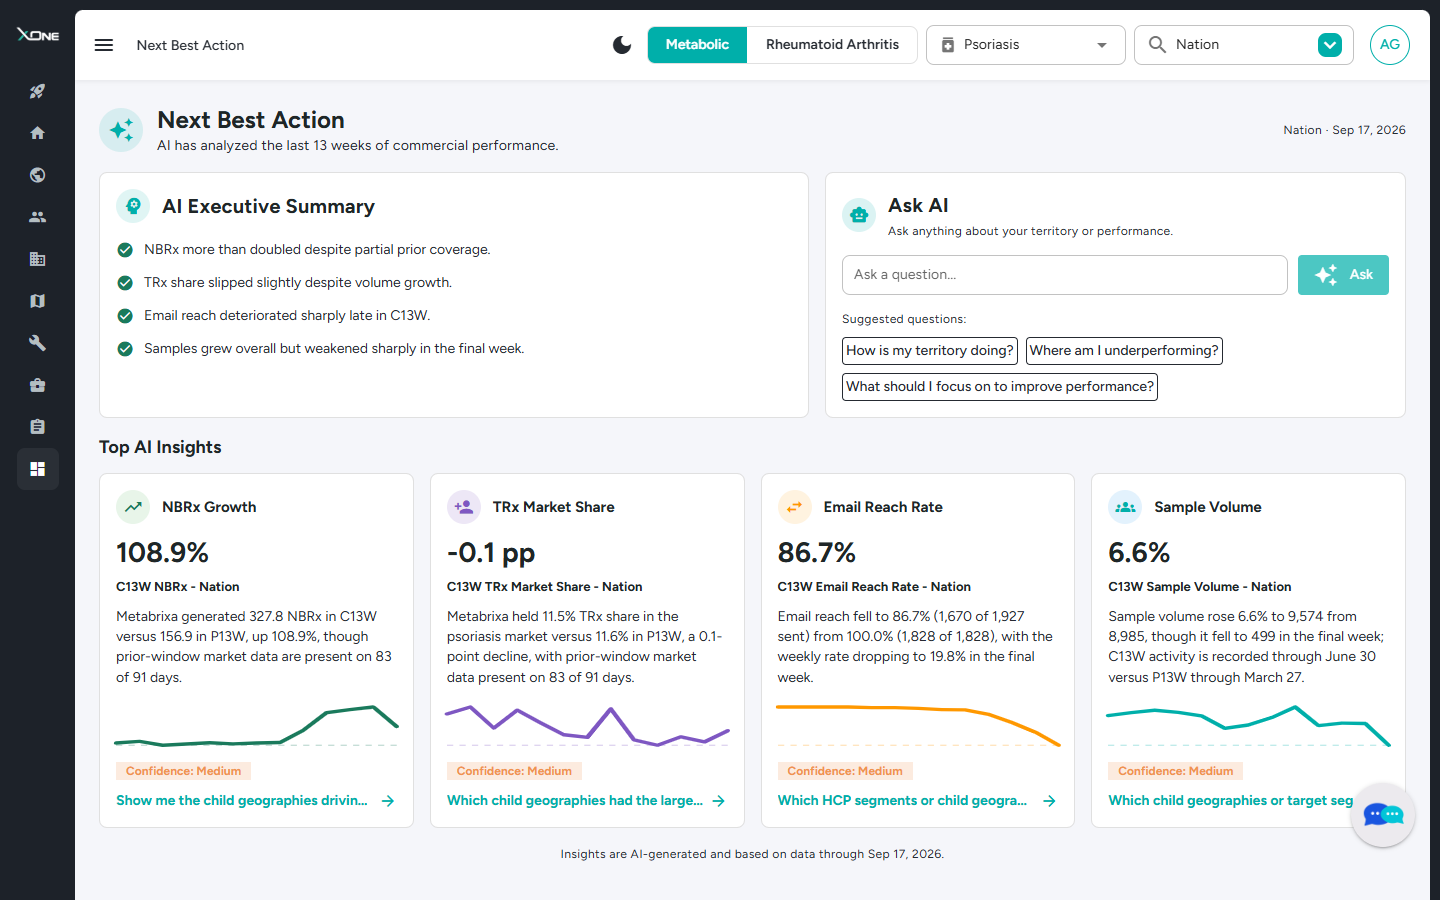Image resolution: width=1440 pixels, height=900 pixels.
Task: Open the building icon in sidebar
Action: [x=37, y=259]
